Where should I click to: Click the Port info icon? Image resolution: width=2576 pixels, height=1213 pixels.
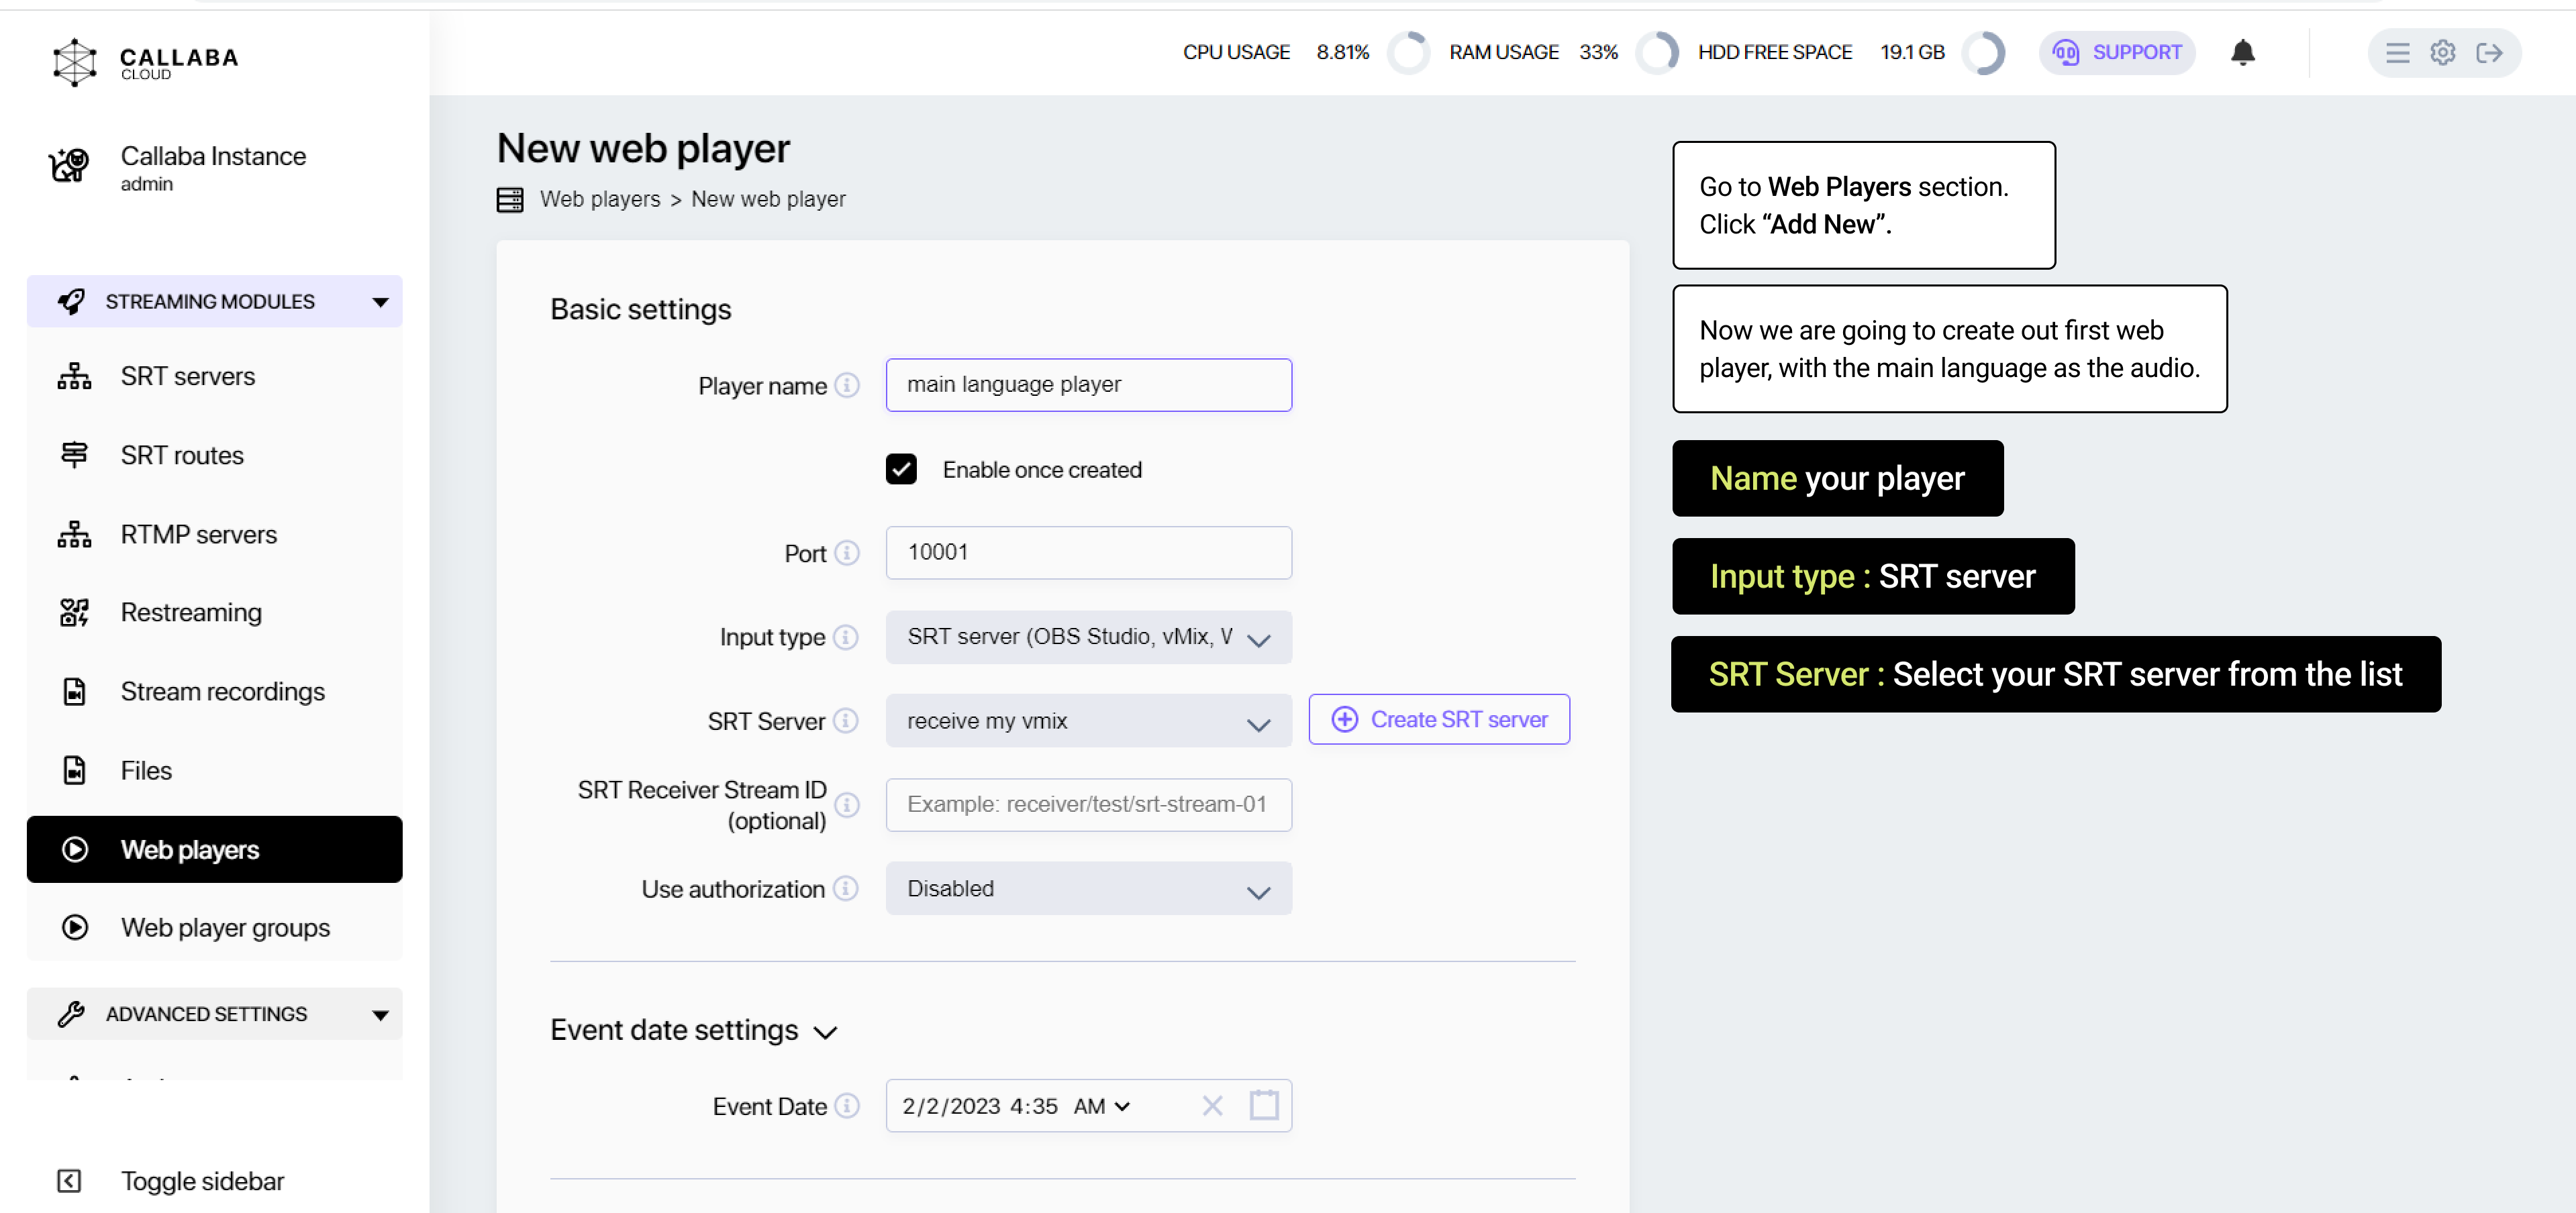coord(847,553)
